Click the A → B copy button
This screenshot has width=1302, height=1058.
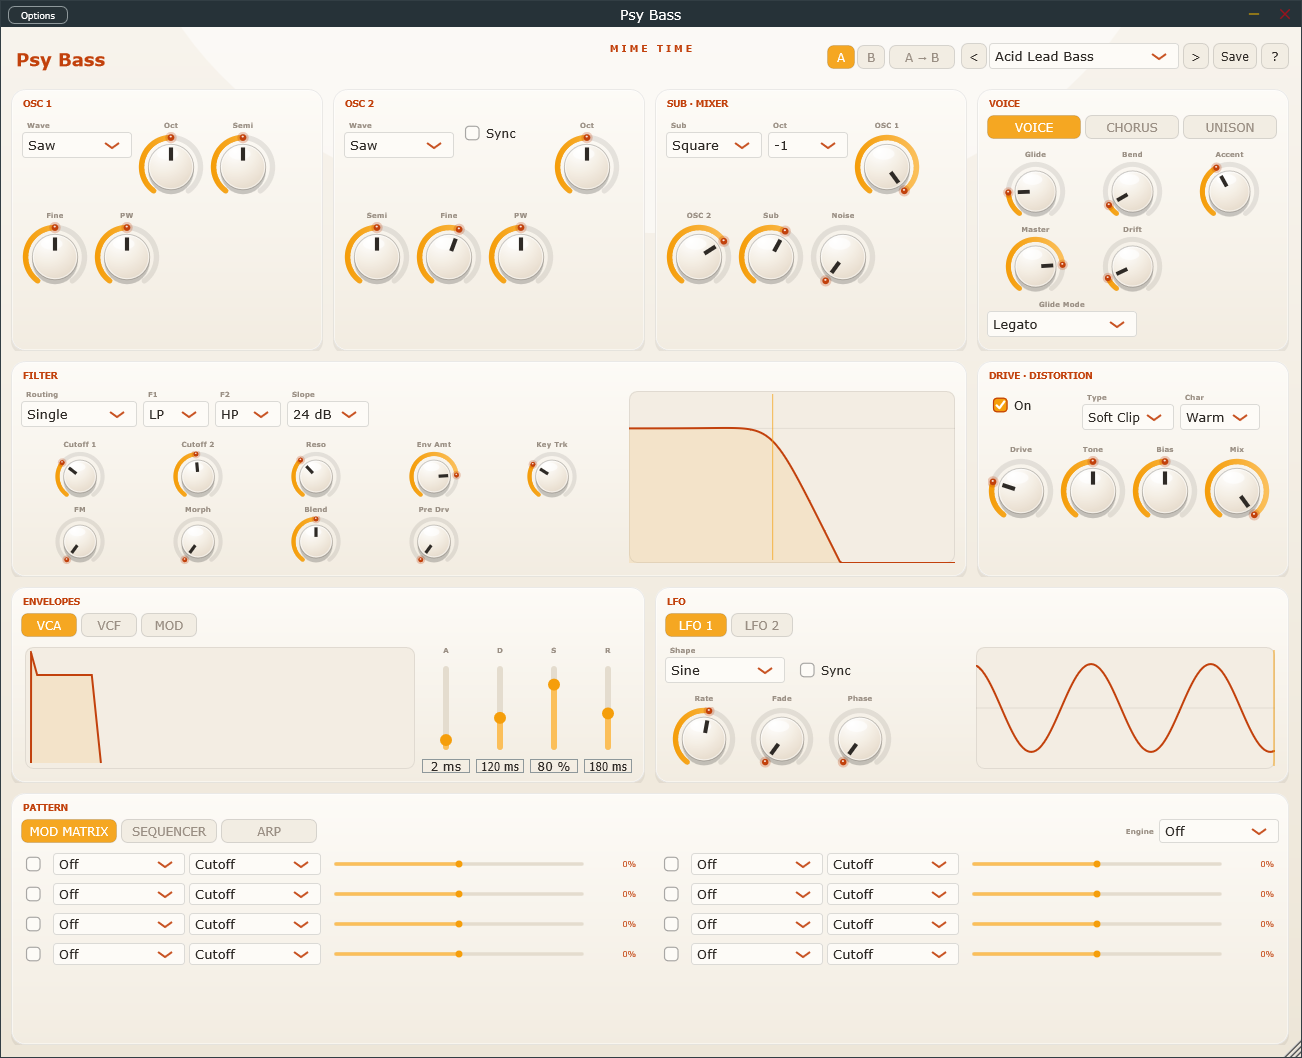pyautogui.click(x=922, y=57)
